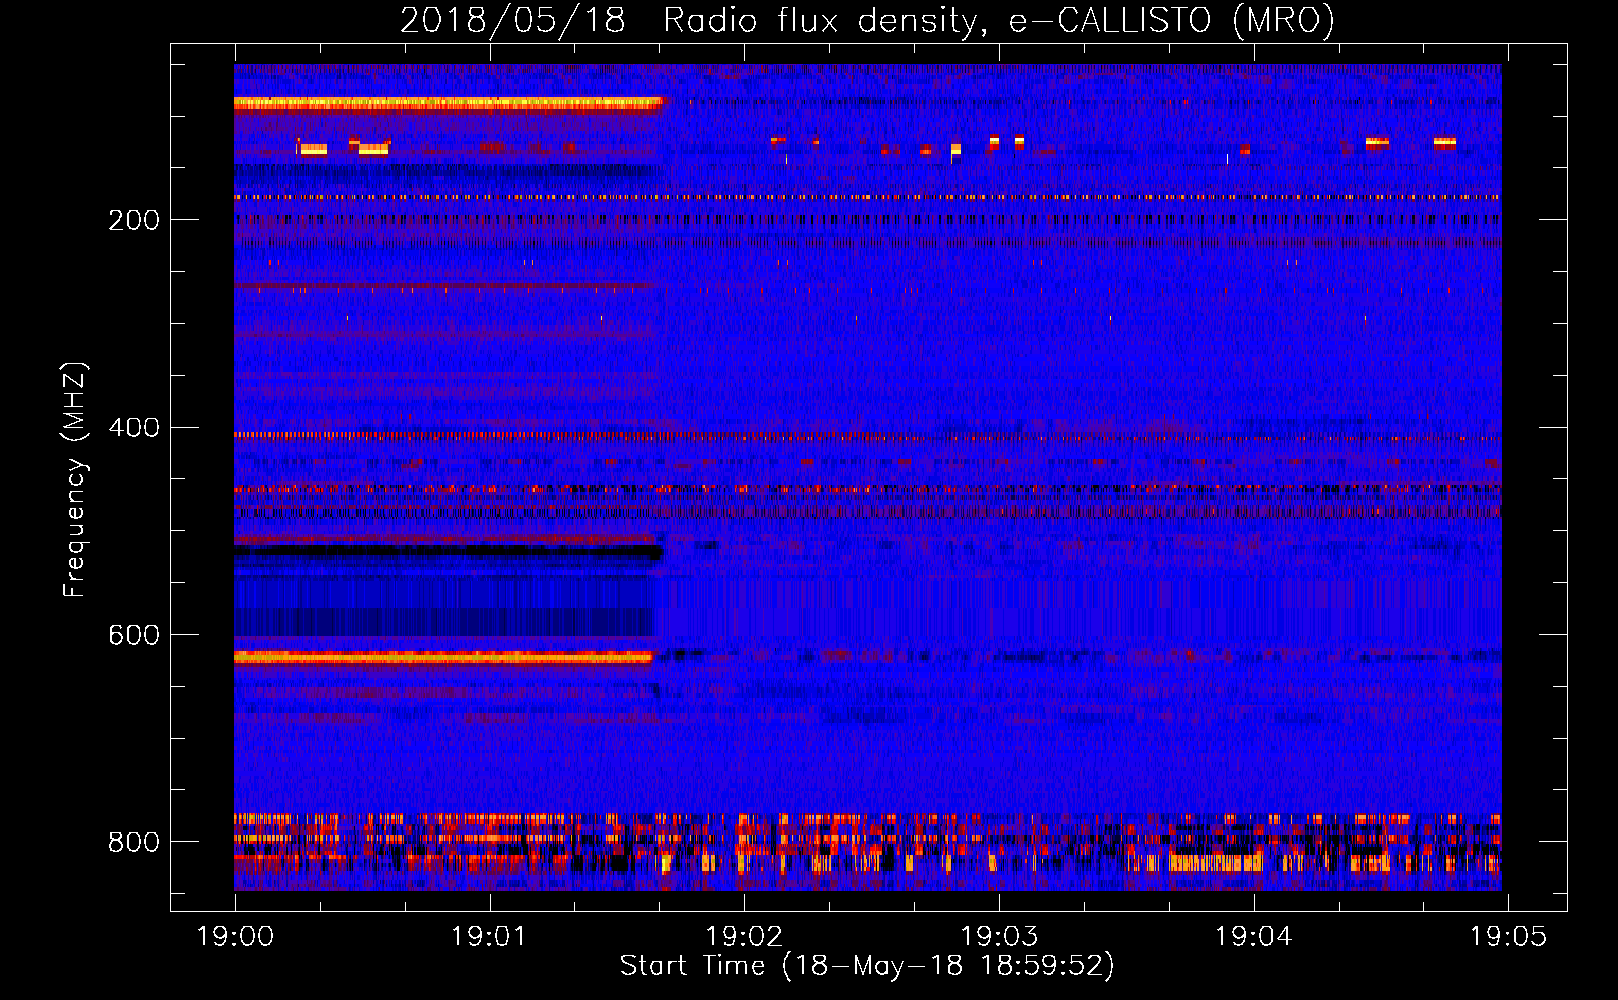Click the date "2018/05/18" in the title
The image size is (1618, 1000).
pyautogui.click(x=513, y=21)
